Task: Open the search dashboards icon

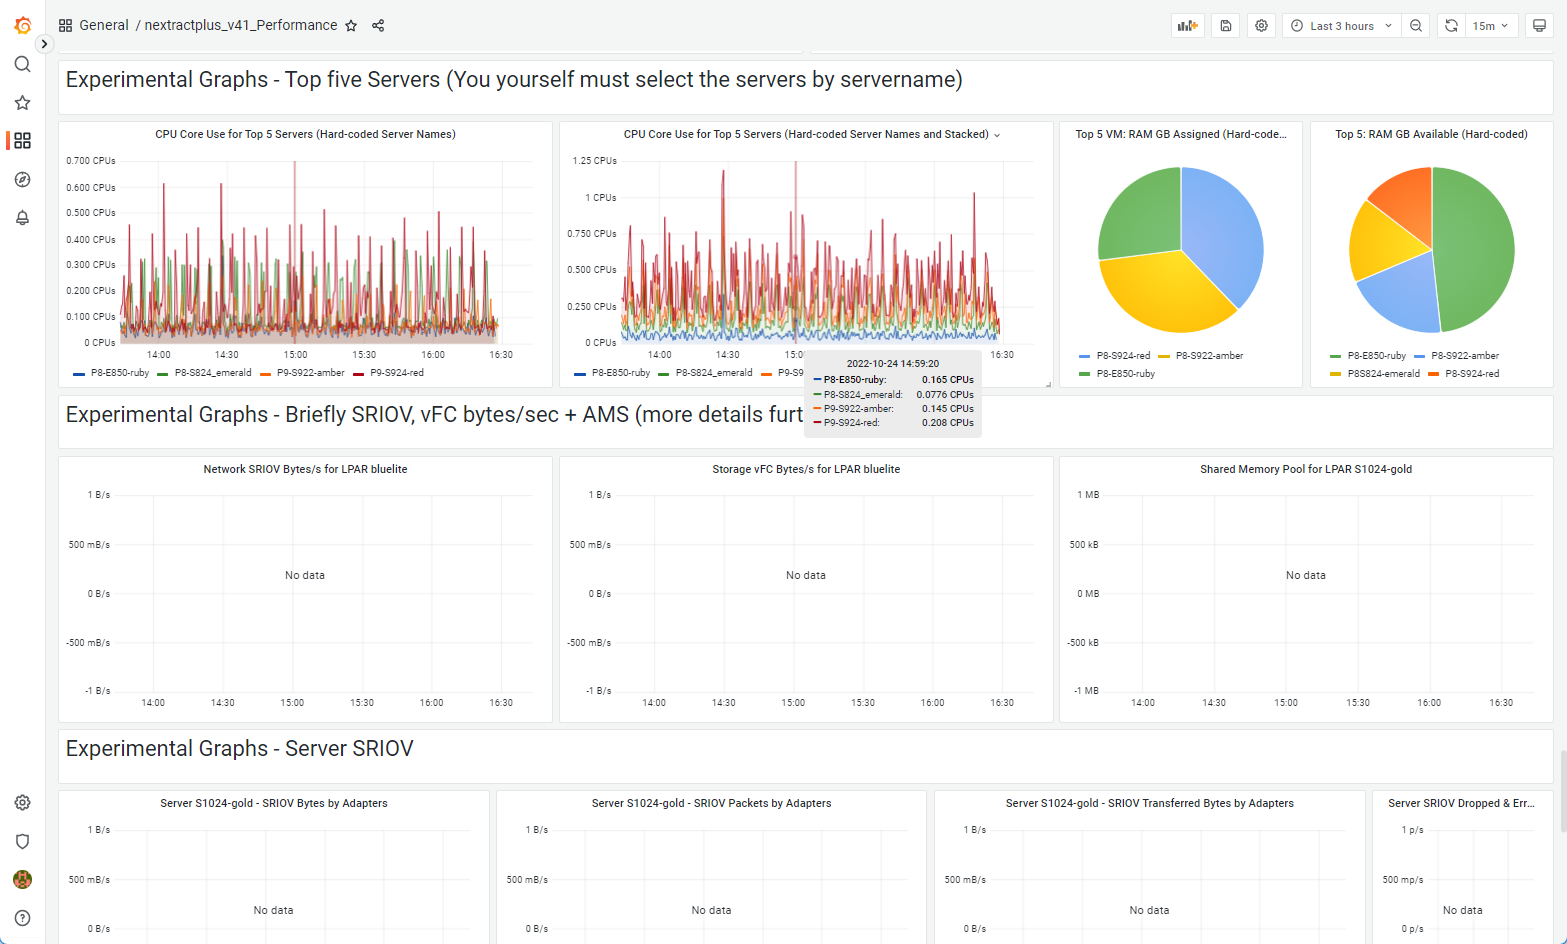Action: tap(22, 64)
